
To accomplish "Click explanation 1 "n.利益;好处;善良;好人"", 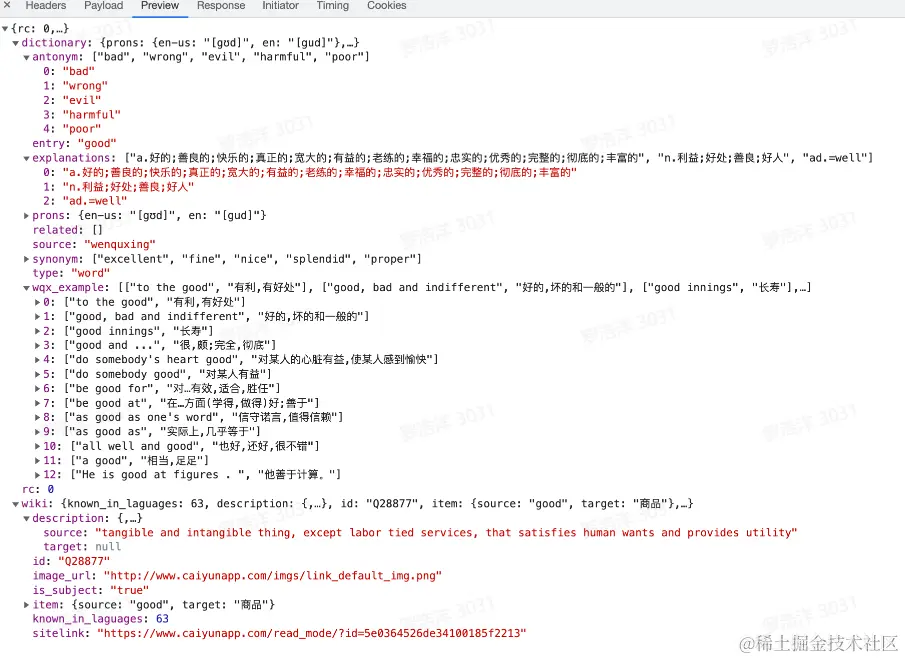I will click(x=128, y=187).
